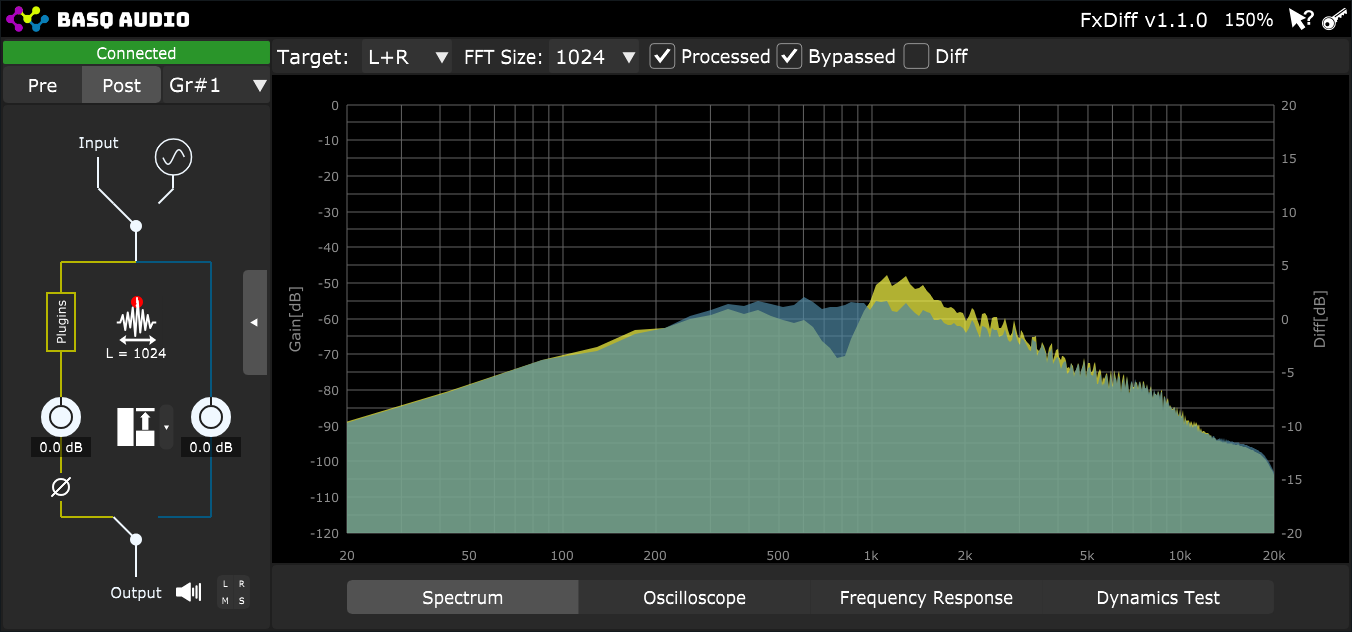Click the Plugins box in signal path
The image size is (1352, 632).
coord(61,322)
